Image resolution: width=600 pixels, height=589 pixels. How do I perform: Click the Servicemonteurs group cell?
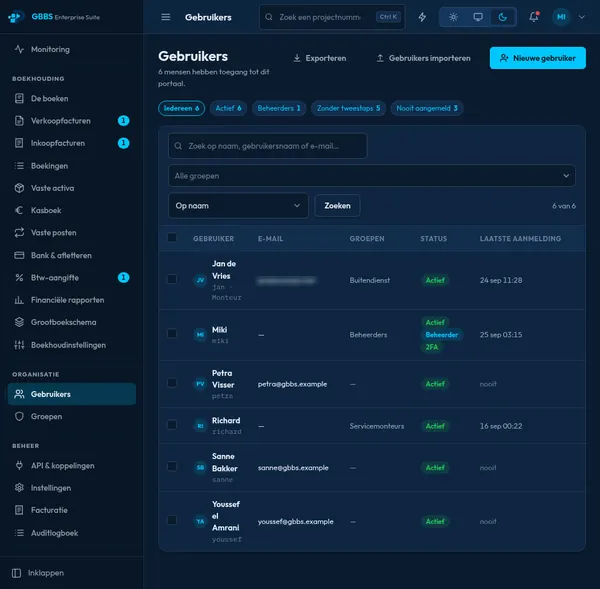[377, 426]
